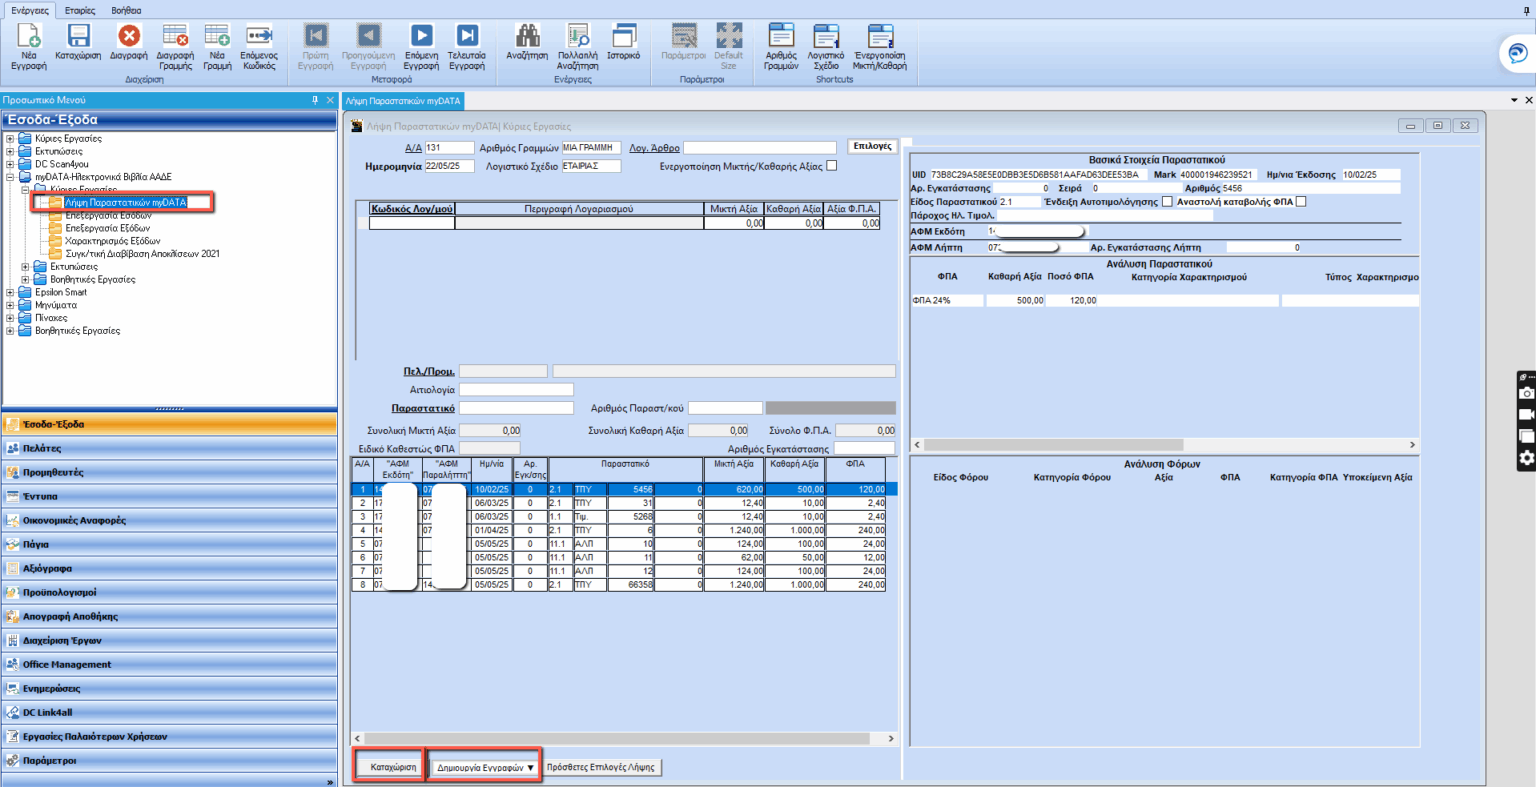Expand the DC Scan4you tree node
The image size is (1536, 787).
[x=10, y=164]
